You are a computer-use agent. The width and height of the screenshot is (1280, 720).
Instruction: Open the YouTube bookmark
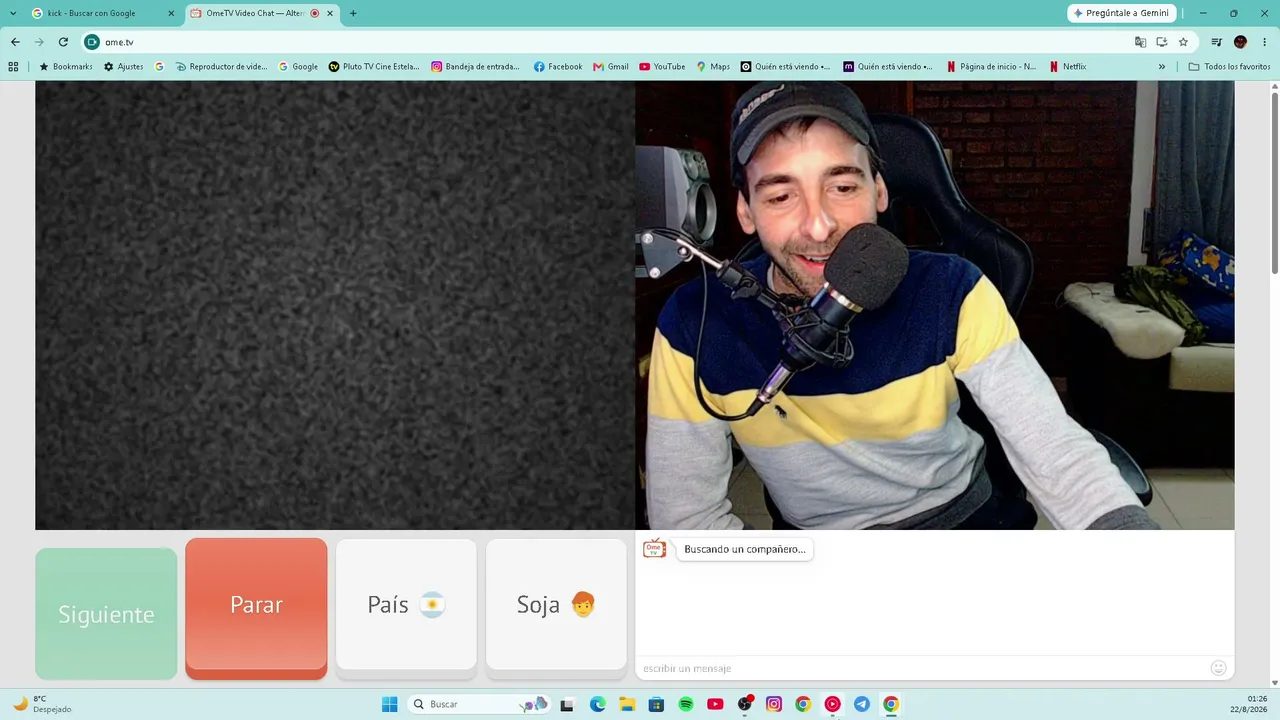(662, 67)
